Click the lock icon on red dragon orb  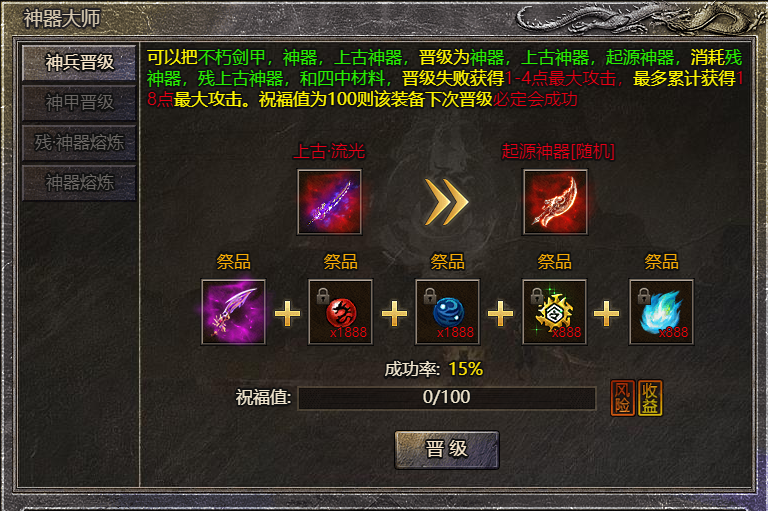(322, 295)
